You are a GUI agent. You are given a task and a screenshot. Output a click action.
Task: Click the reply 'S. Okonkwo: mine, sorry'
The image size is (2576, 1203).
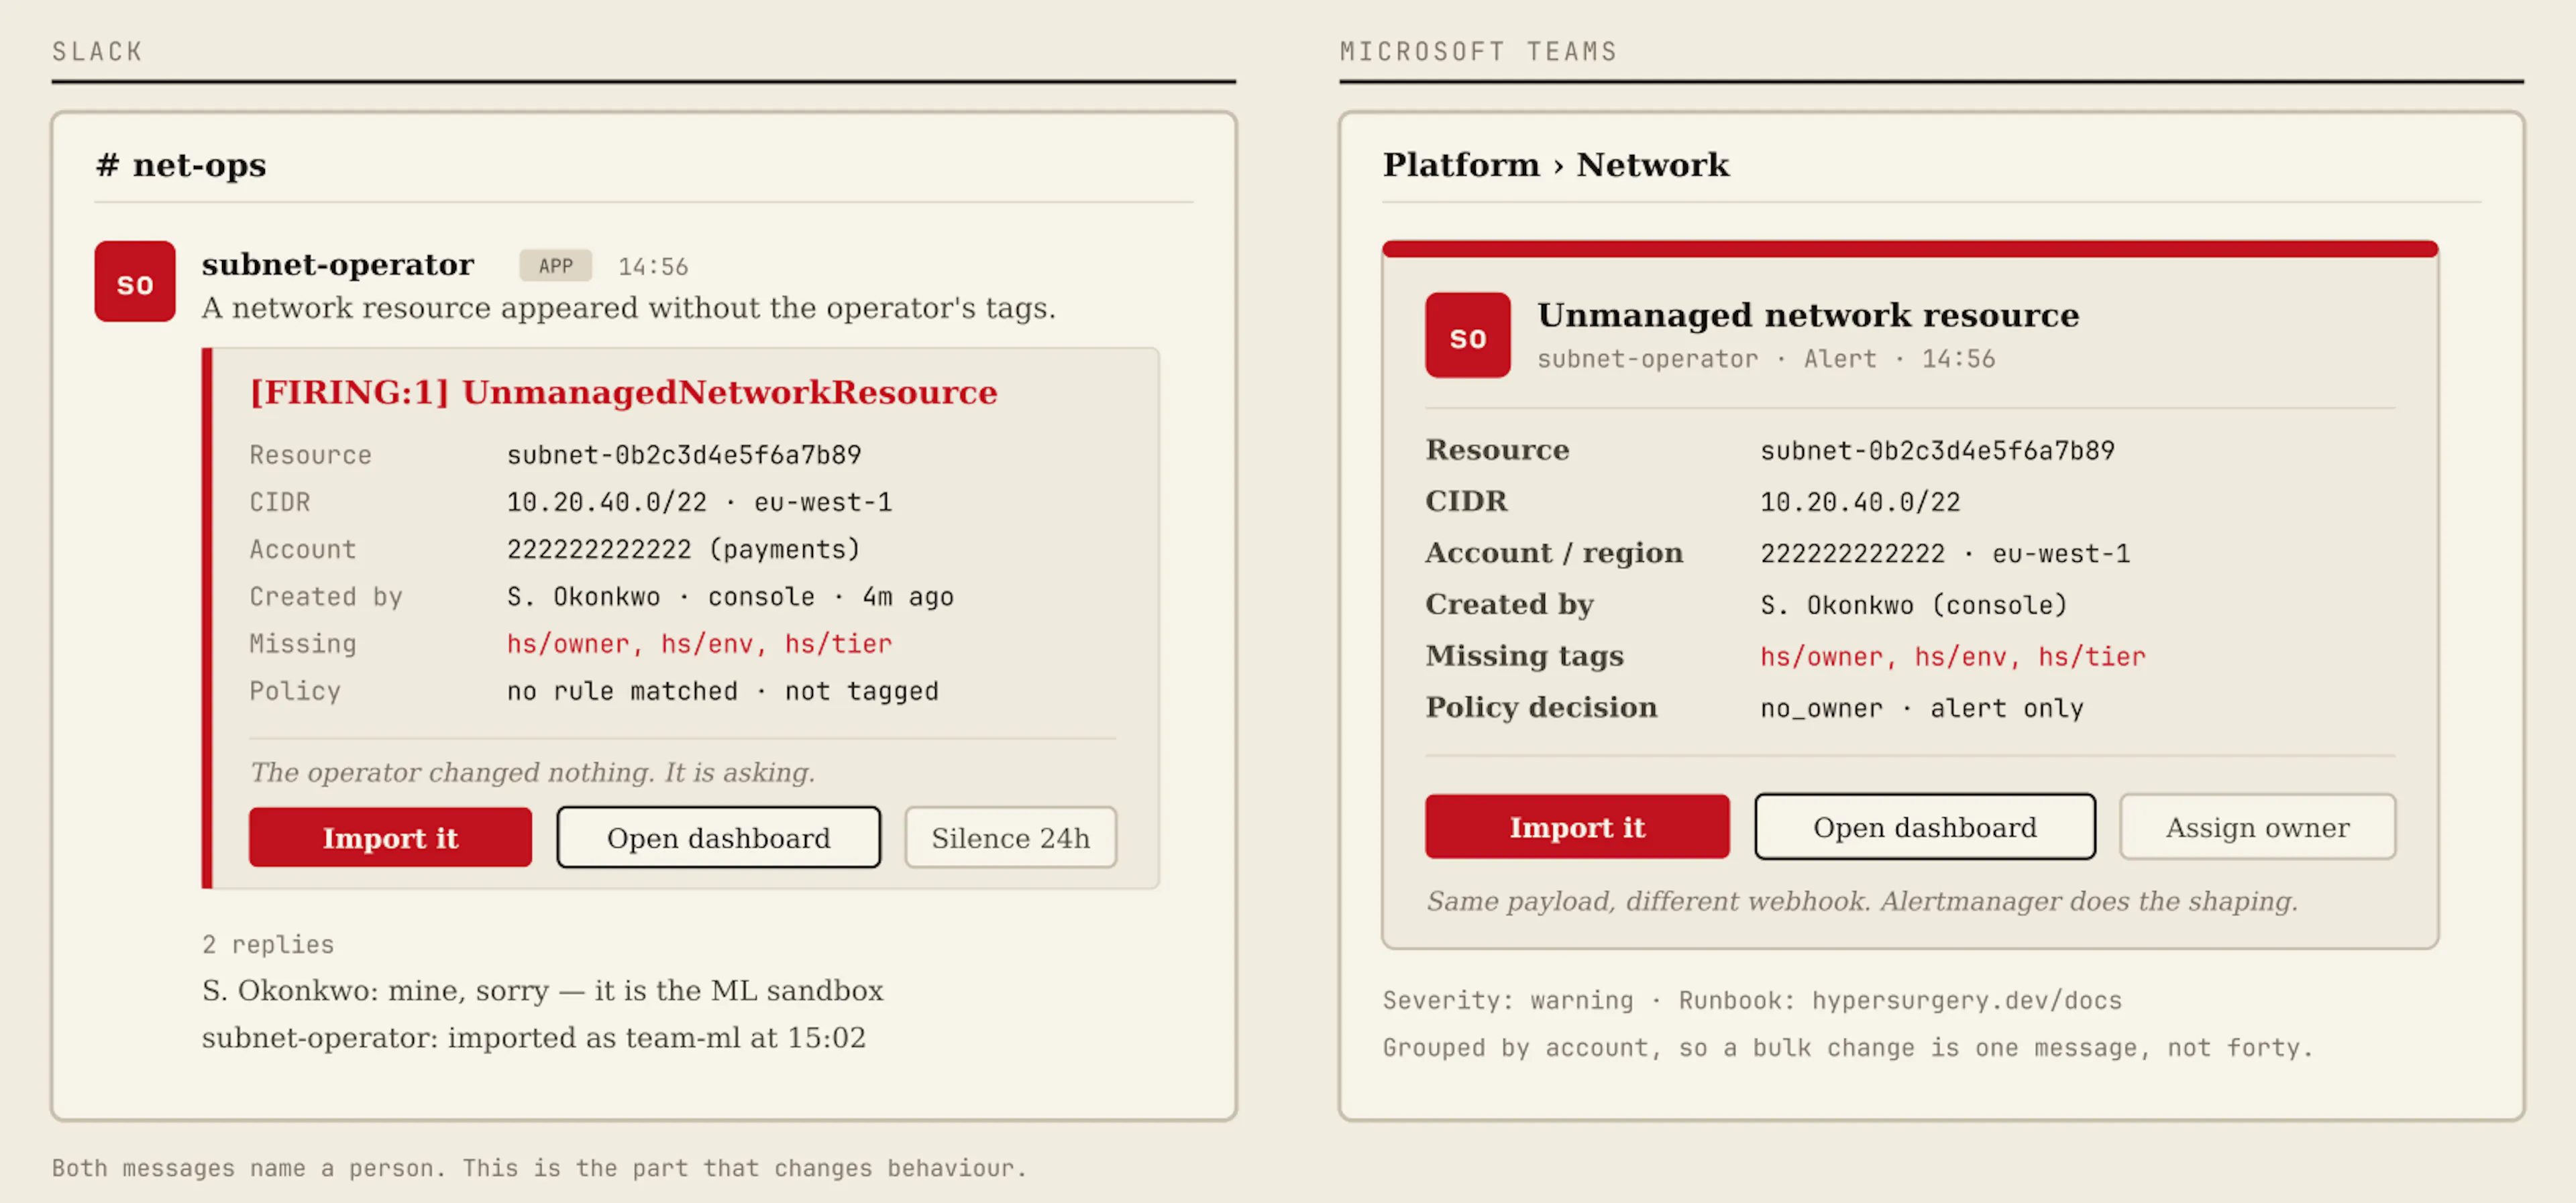(543, 990)
